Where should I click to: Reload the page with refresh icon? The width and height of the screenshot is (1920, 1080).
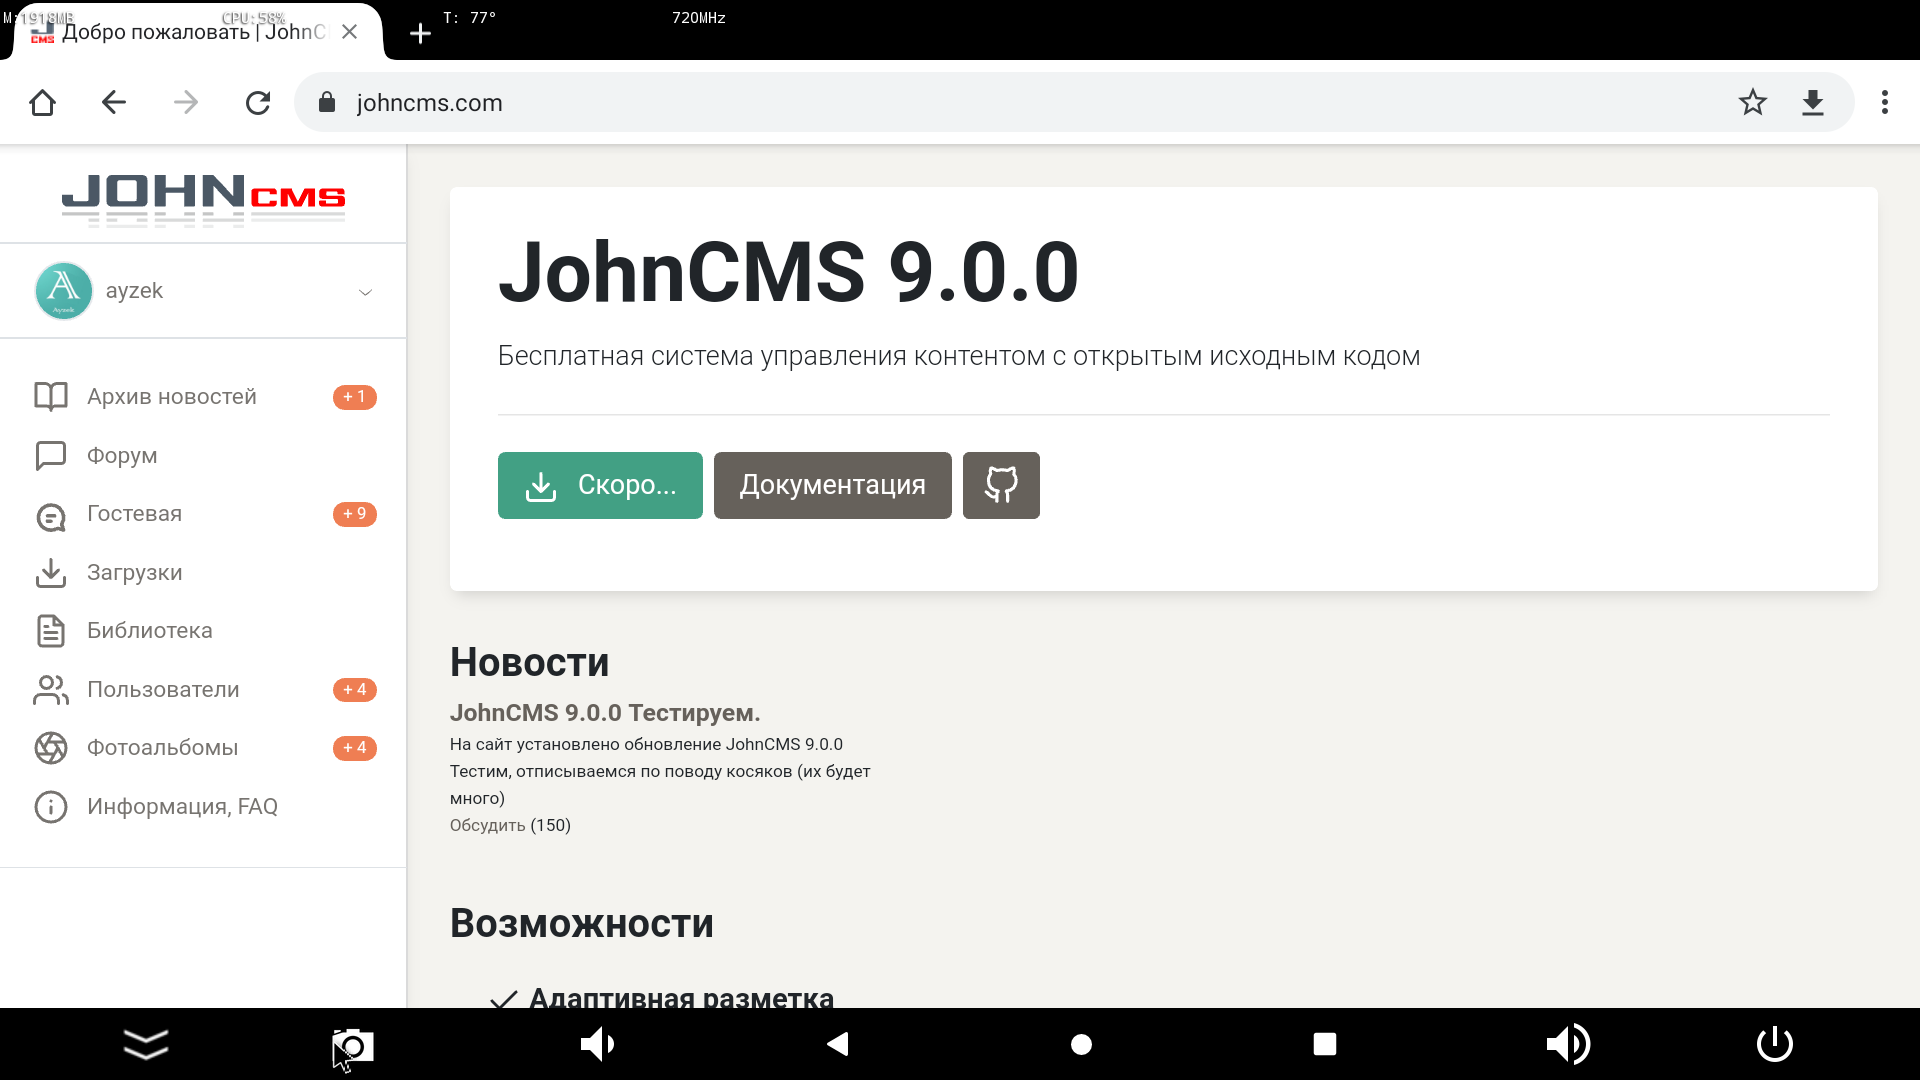[x=258, y=102]
